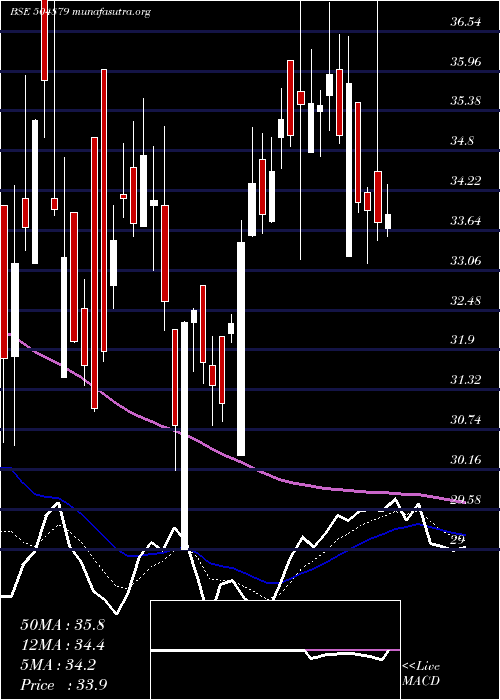Select the 34.22 price level label
The width and height of the screenshot is (500, 700).
coord(466,181)
